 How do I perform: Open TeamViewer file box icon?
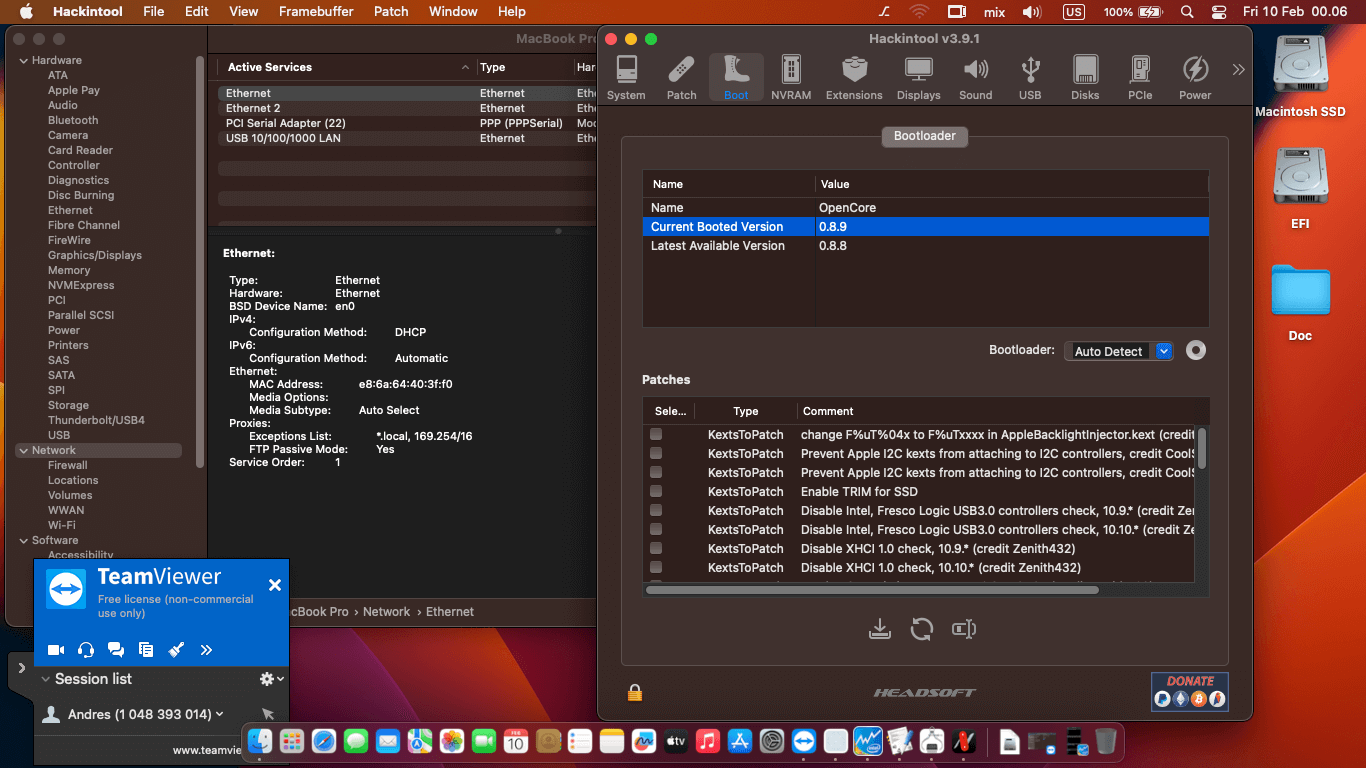[146, 650]
